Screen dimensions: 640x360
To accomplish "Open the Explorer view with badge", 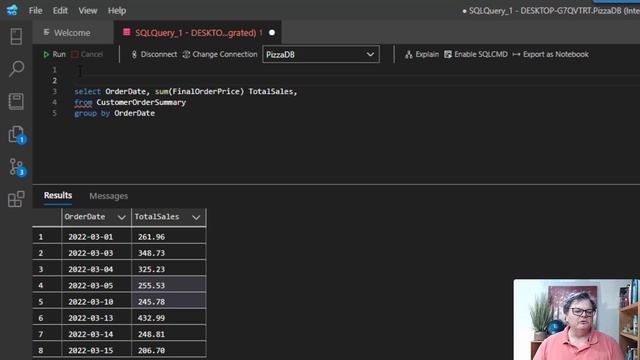I will (17, 134).
